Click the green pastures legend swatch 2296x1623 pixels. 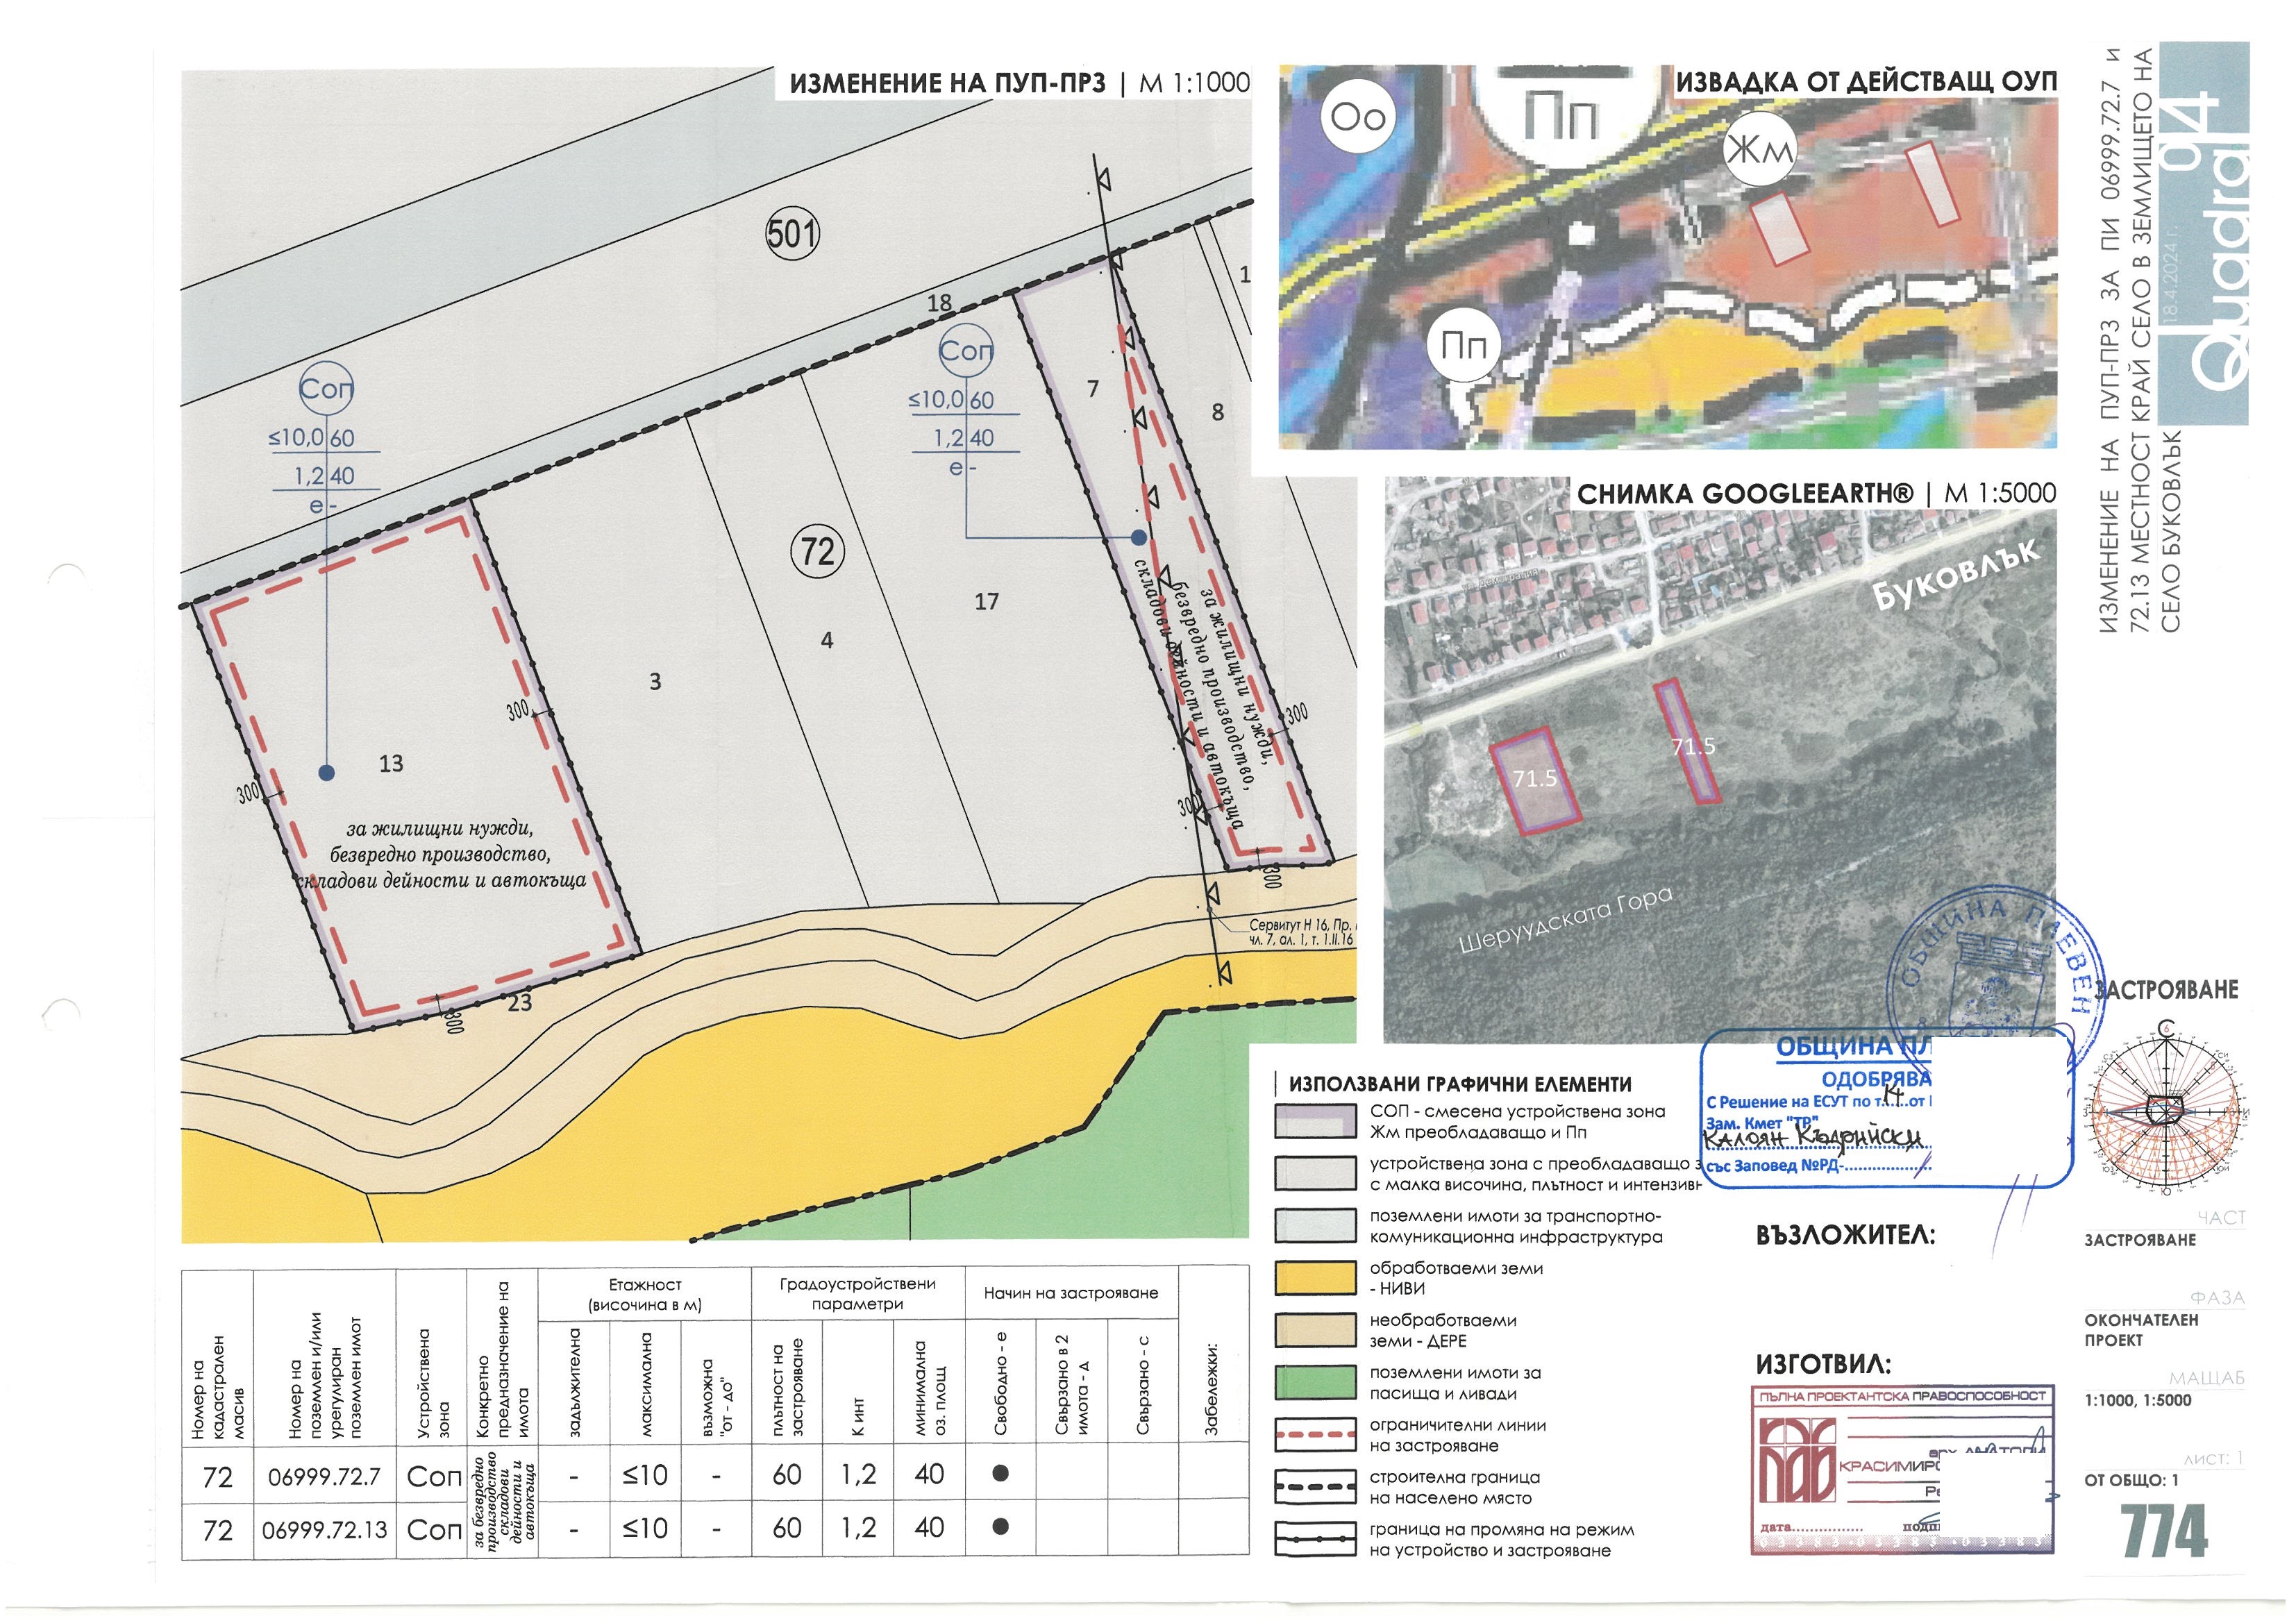coord(1314,1383)
